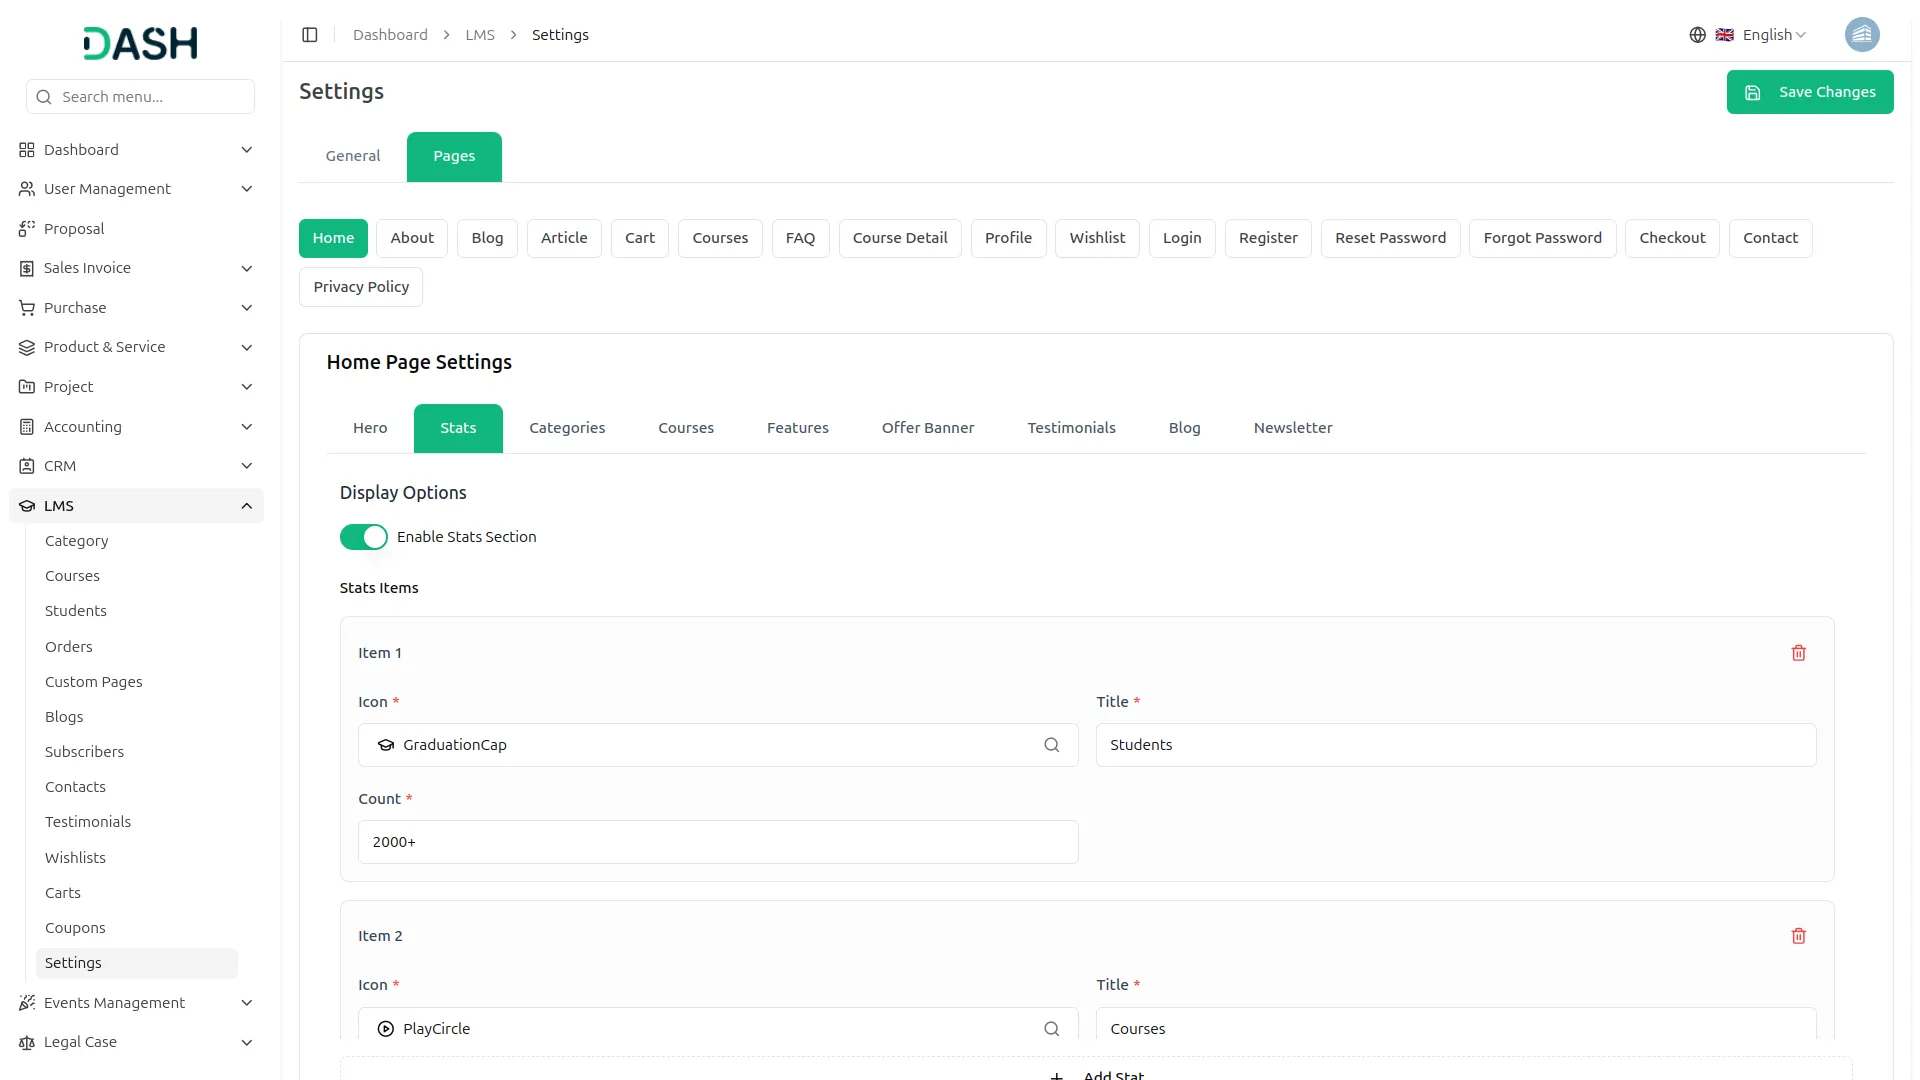
Task: Open Legal Case scales icon menu
Action: click(x=27, y=1042)
